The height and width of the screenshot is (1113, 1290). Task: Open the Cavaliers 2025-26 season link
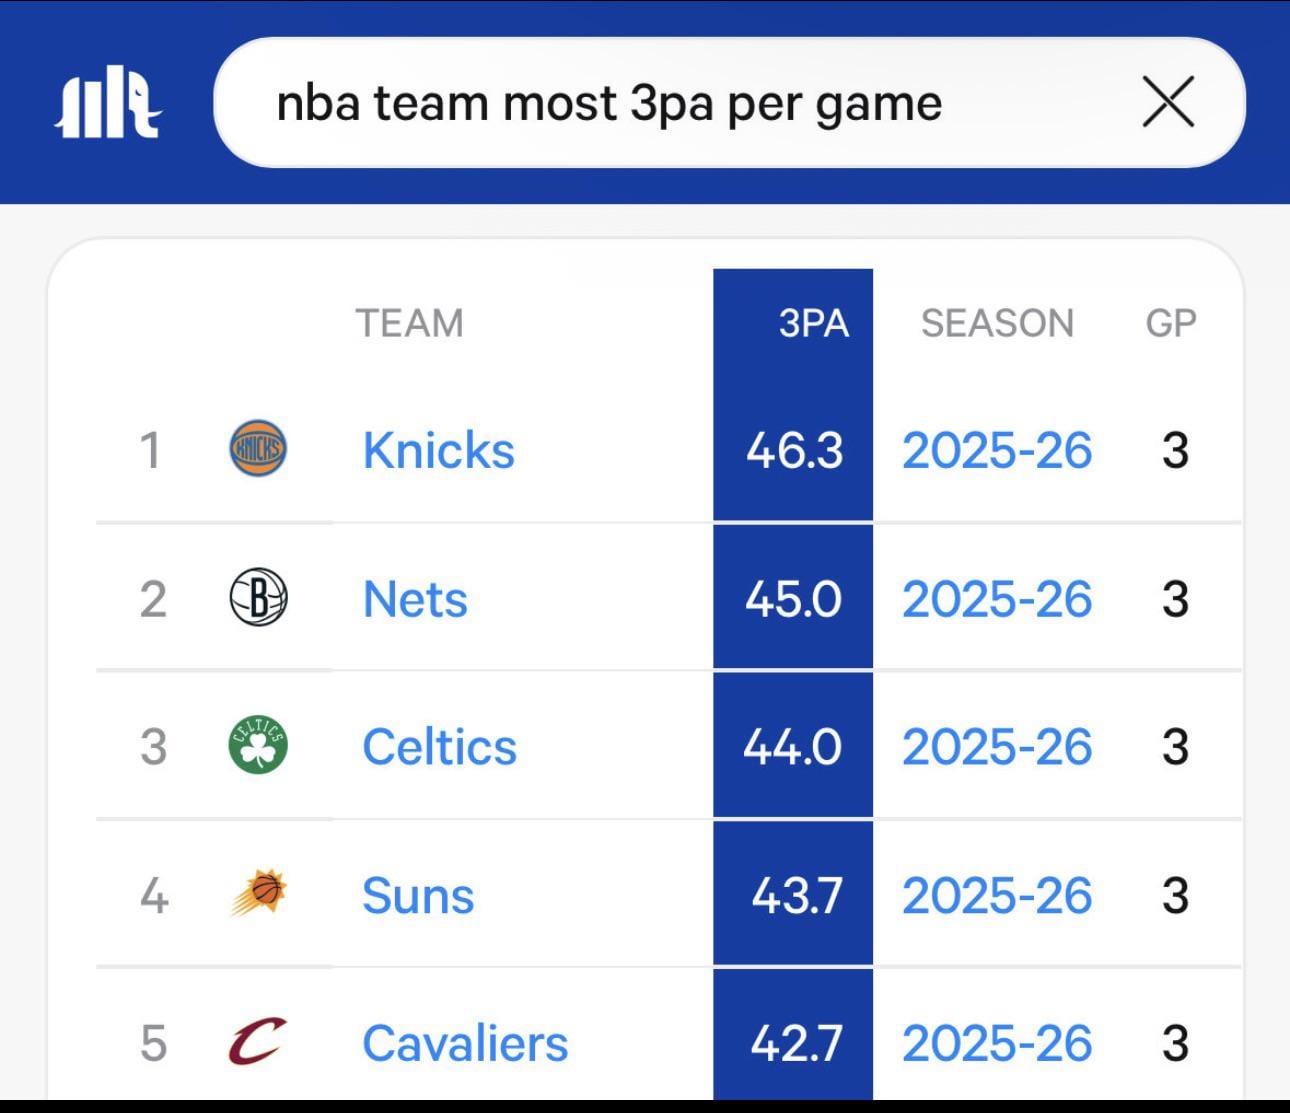point(997,1043)
